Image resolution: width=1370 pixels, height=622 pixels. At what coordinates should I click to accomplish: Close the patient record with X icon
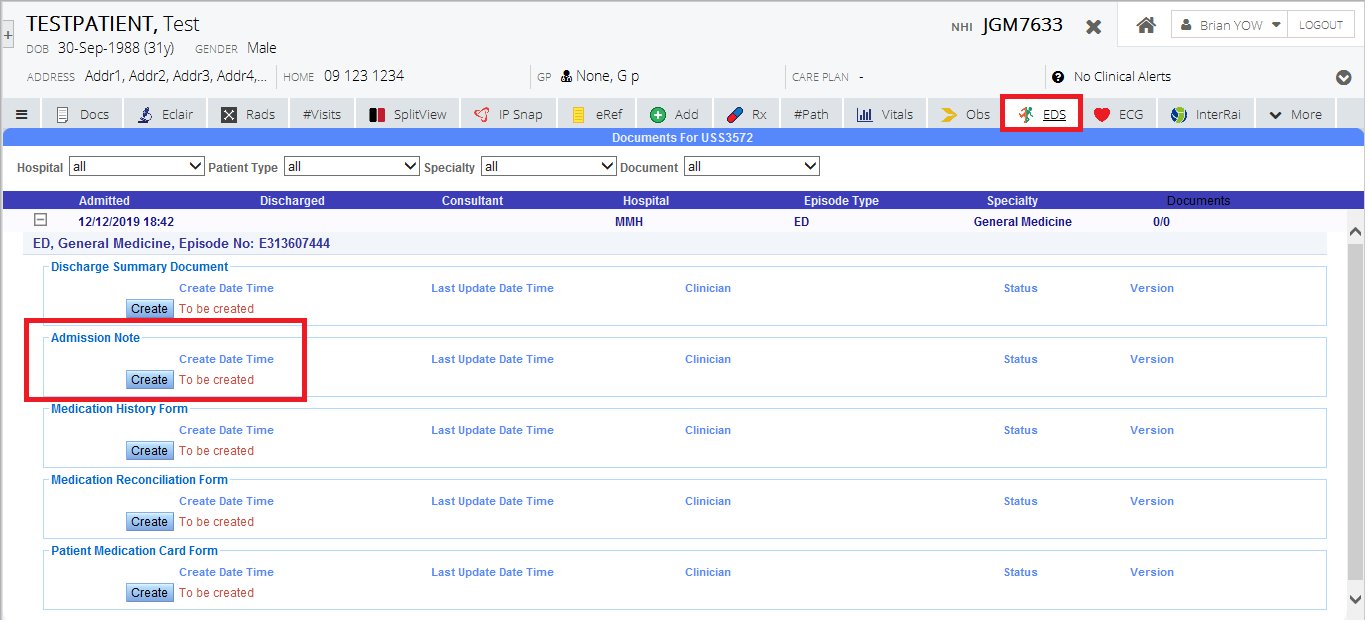(1094, 27)
